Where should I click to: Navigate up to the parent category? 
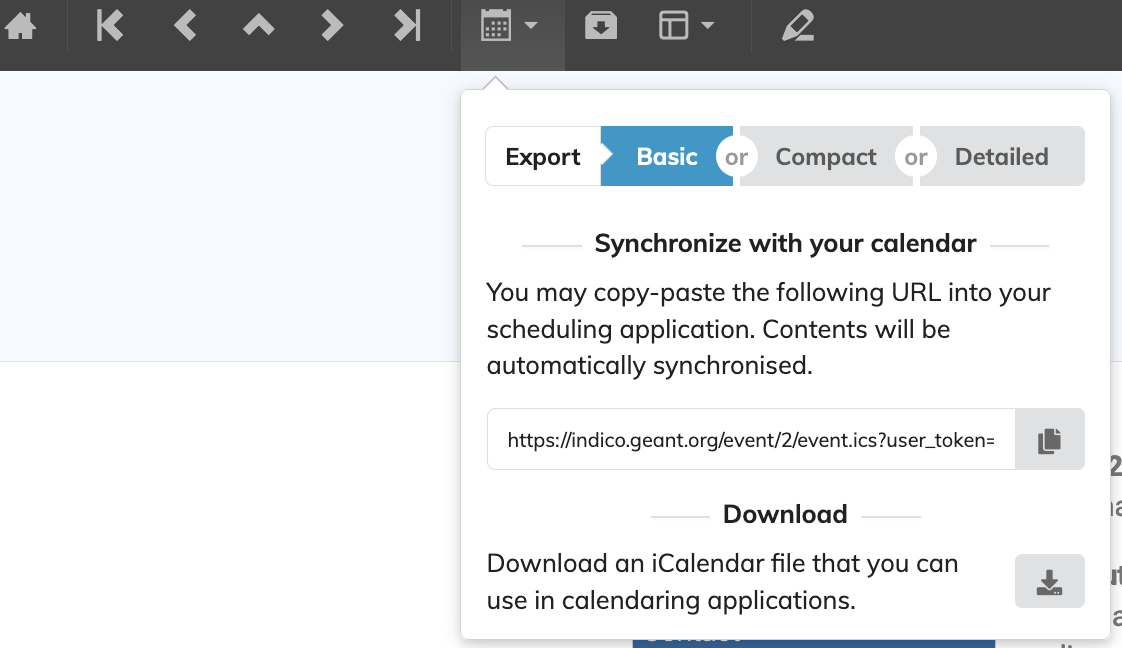click(258, 26)
